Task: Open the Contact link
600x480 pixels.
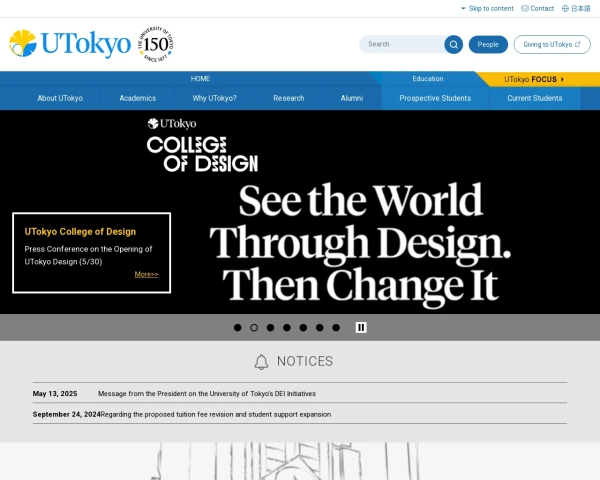Action: pyautogui.click(x=538, y=8)
